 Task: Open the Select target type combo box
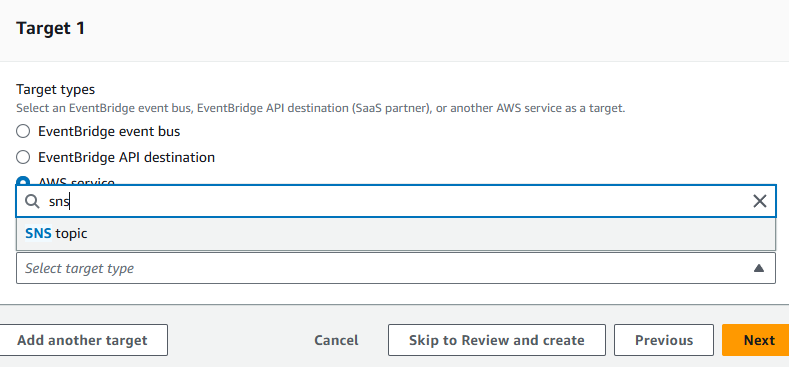pyautogui.click(x=396, y=268)
